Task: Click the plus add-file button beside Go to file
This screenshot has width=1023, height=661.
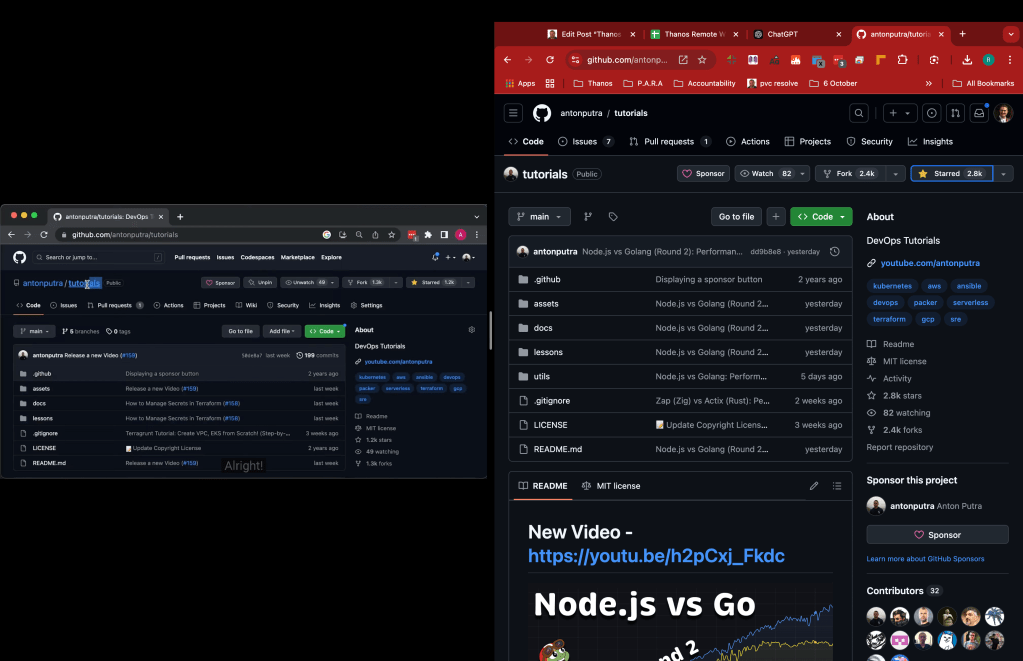Action: [776, 217]
